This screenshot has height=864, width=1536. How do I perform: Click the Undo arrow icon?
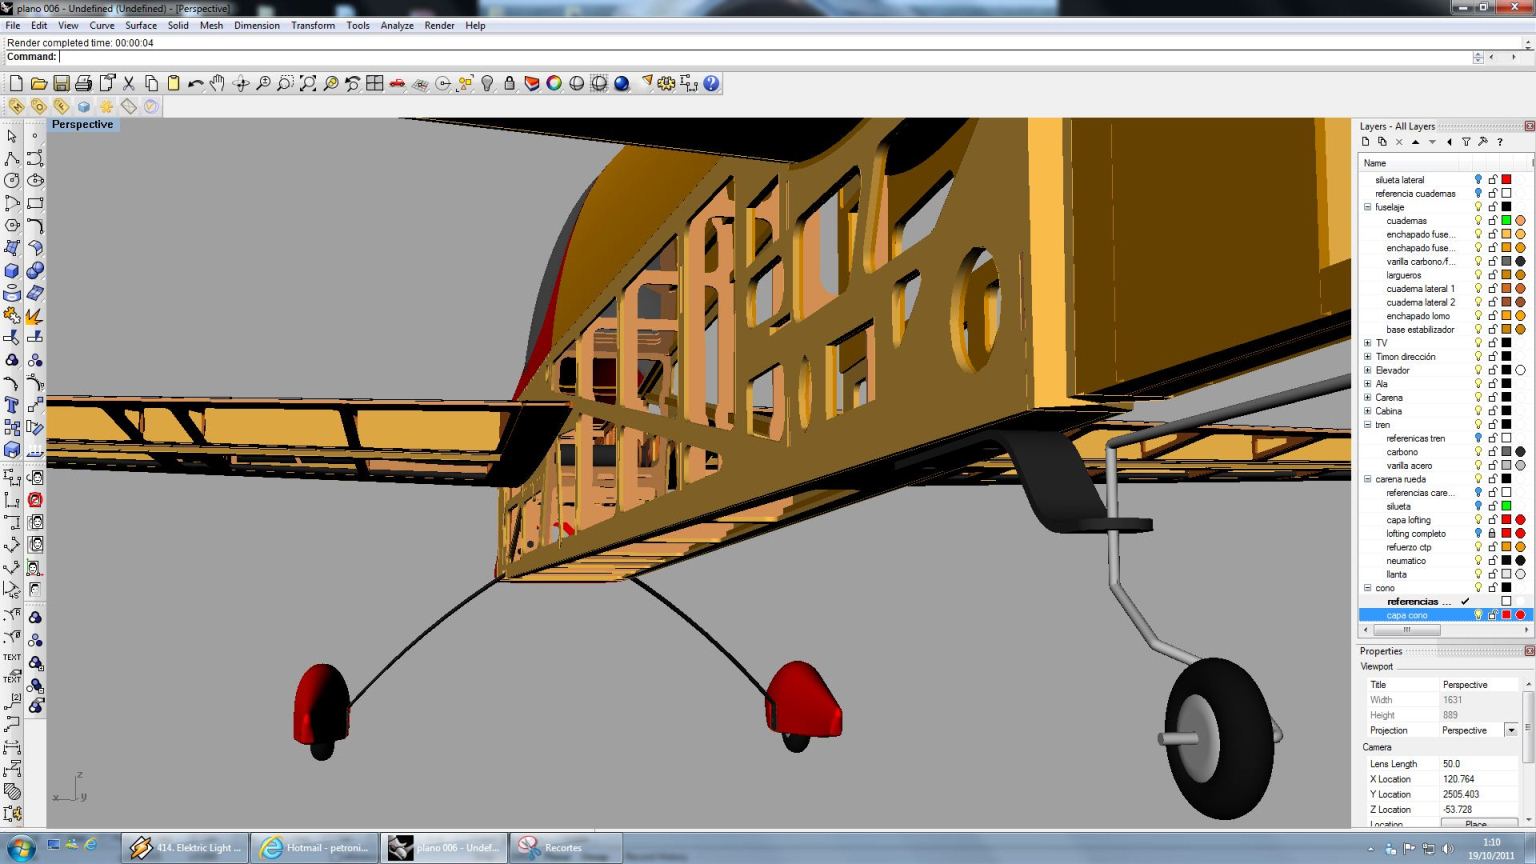click(x=195, y=84)
